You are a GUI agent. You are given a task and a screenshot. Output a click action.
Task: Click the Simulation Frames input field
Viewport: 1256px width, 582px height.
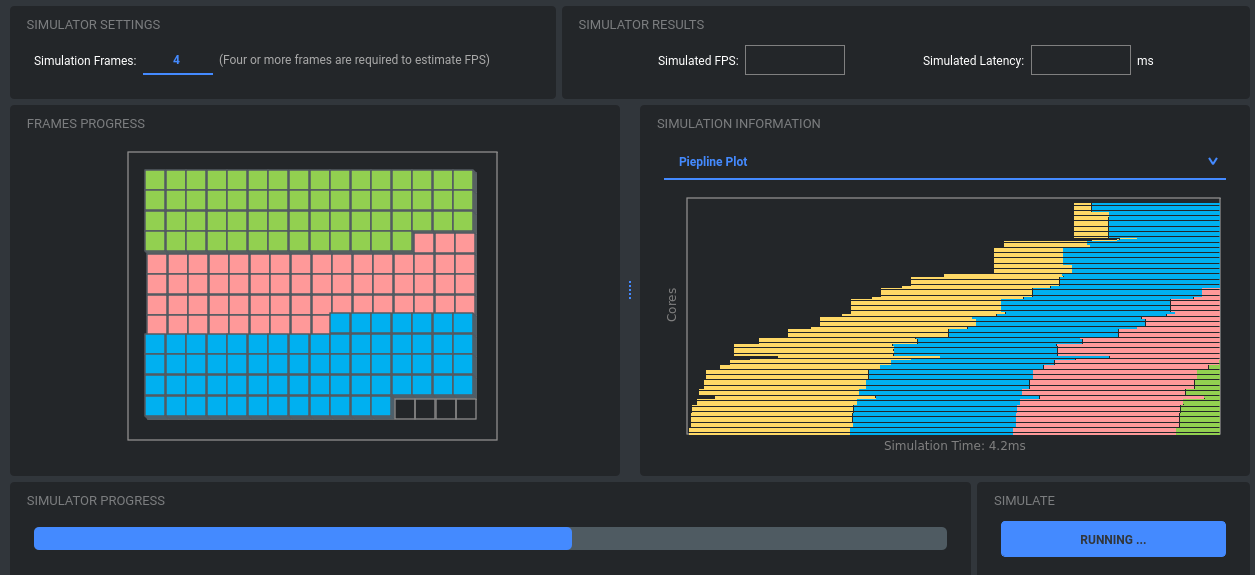point(177,61)
